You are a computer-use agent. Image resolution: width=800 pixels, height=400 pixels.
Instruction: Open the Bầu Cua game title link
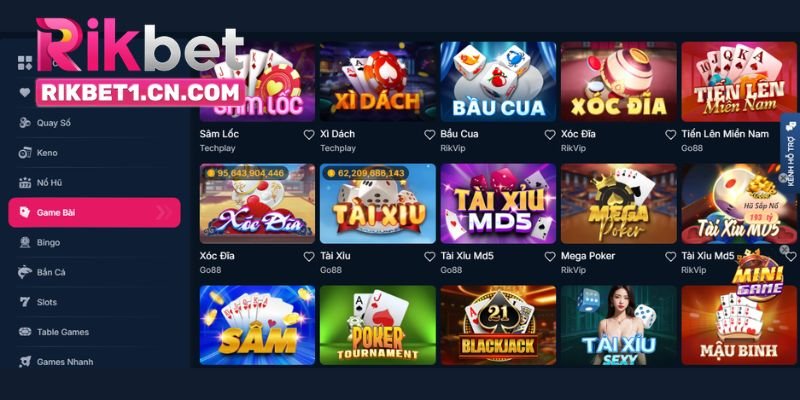pos(459,134)
